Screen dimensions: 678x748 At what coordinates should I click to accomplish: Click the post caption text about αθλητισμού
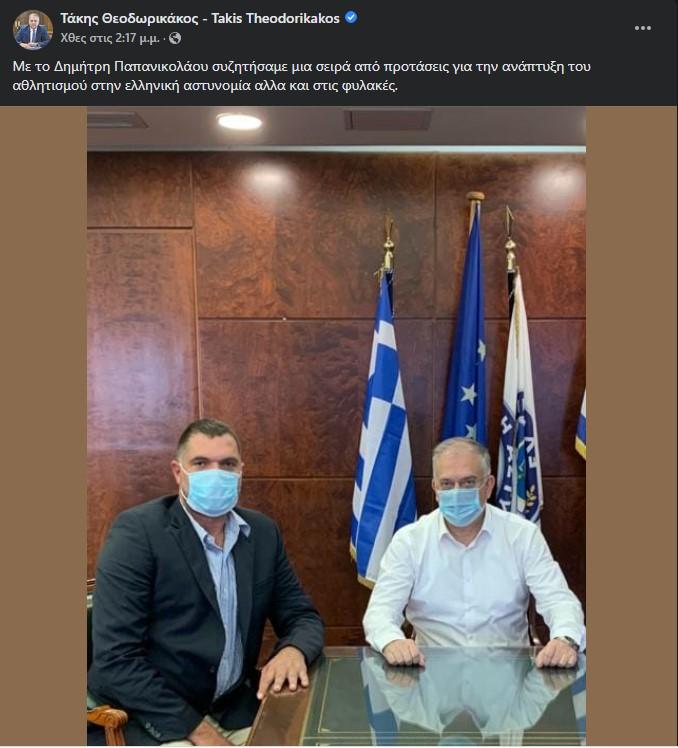click(301, 76)
